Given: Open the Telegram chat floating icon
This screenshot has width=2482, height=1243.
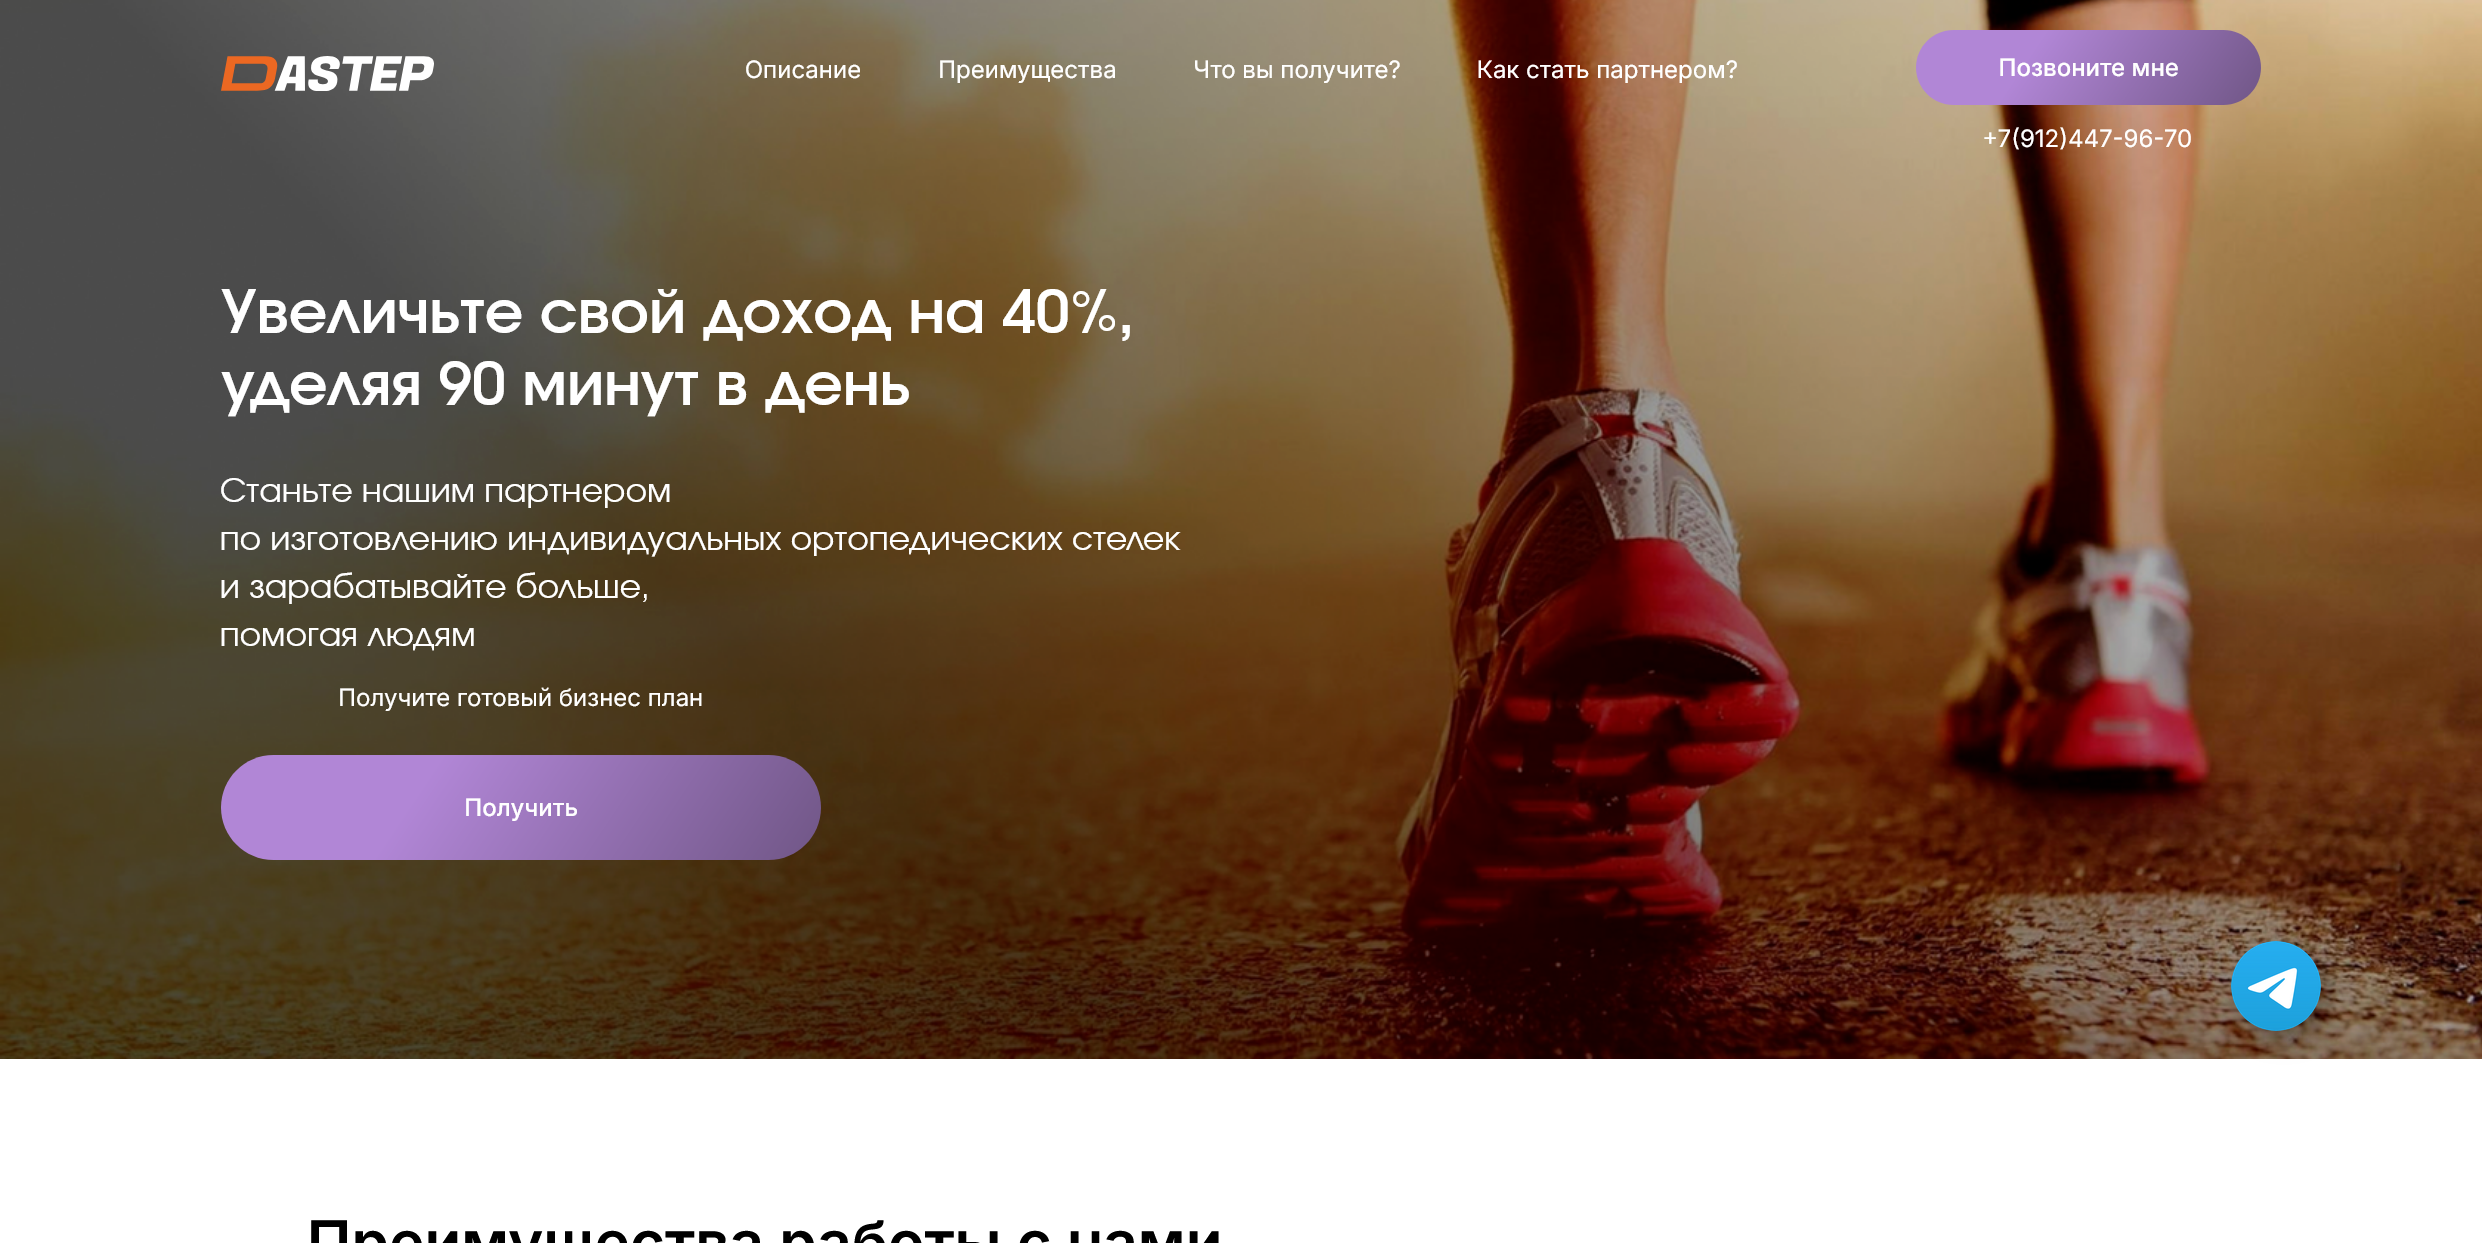Looking at the screenshot, I should click(2275, 986).
